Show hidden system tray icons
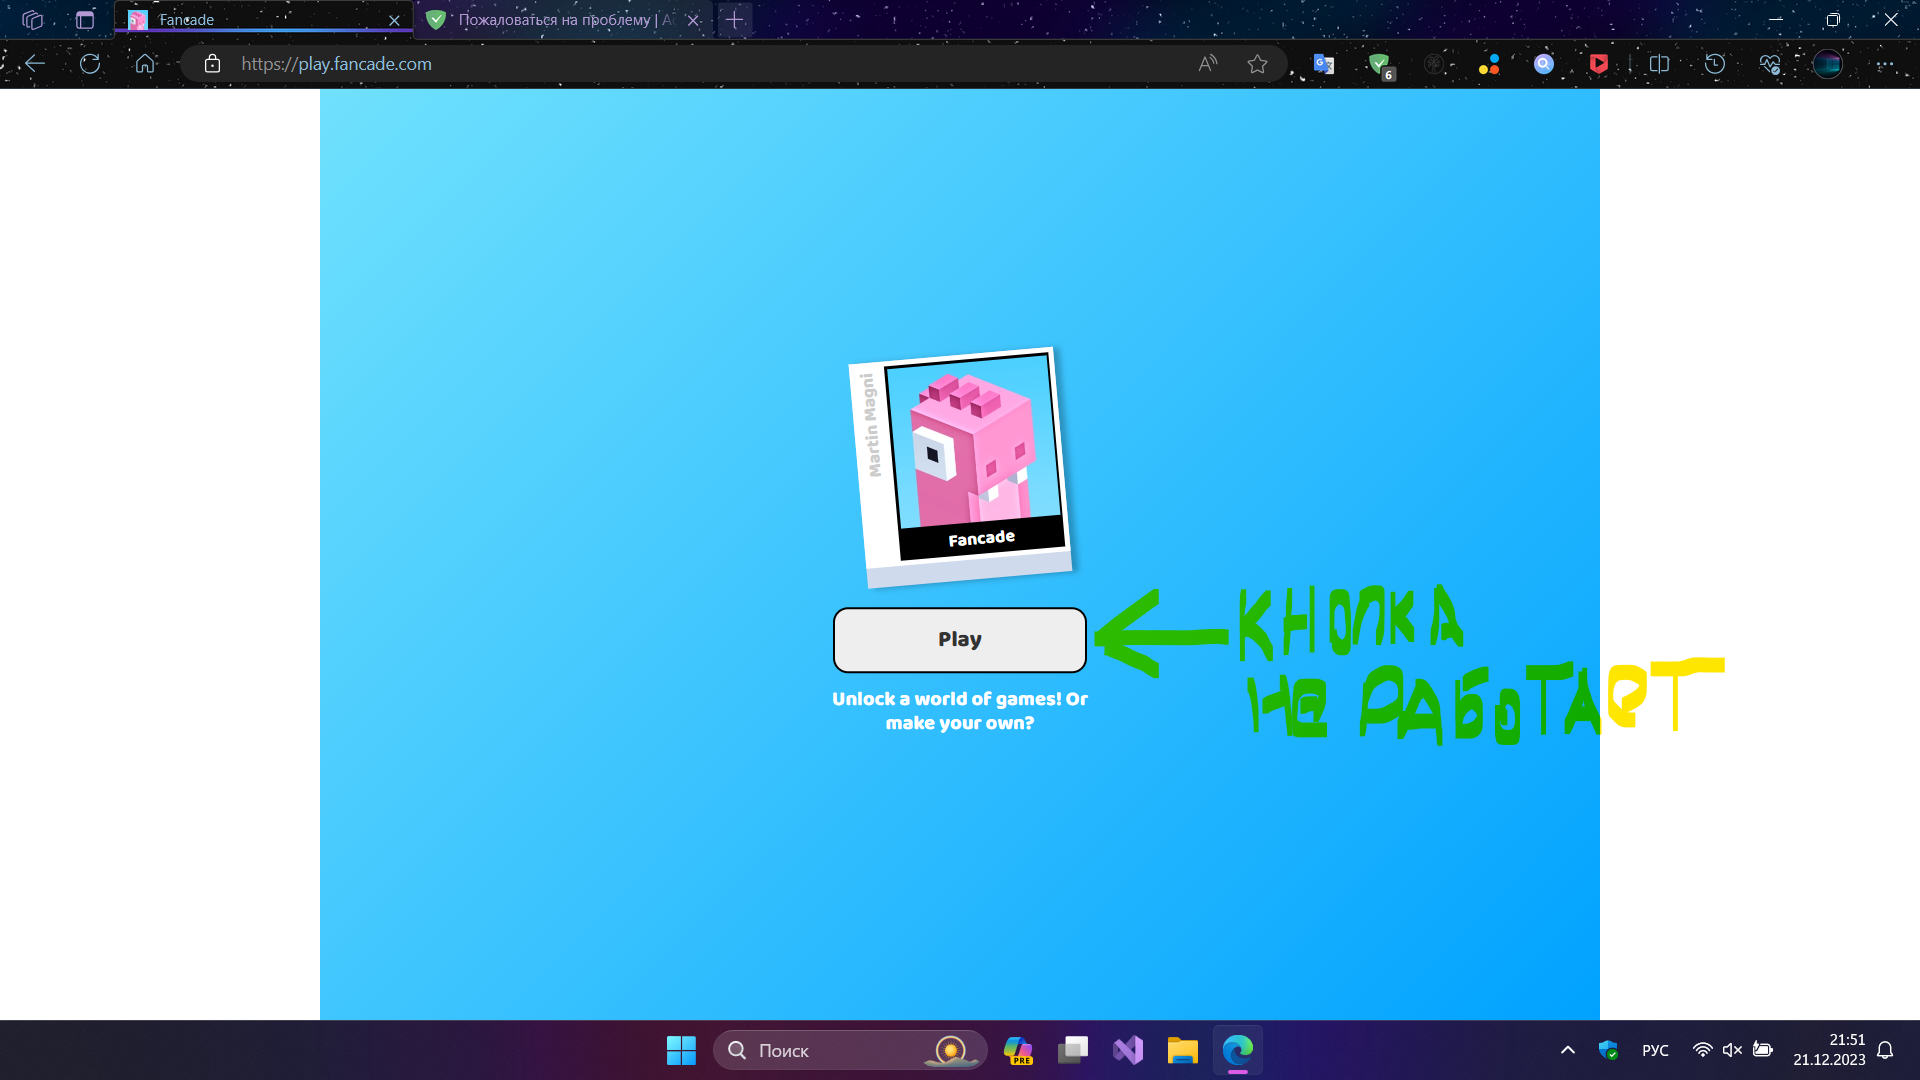 pyautogui.click(x=1567, y=1050)
